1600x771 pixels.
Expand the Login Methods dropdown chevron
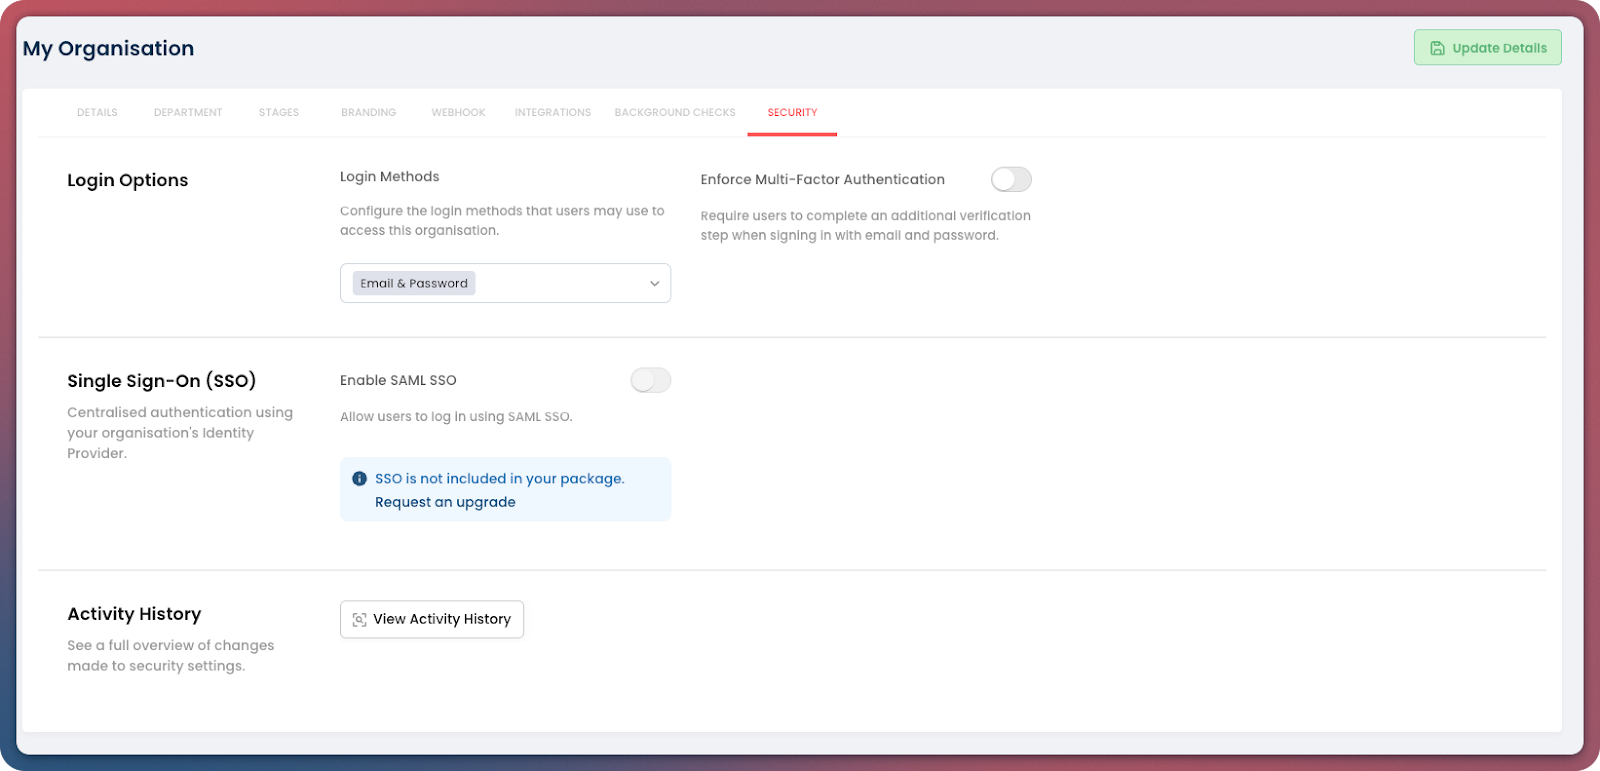[654, 284]
